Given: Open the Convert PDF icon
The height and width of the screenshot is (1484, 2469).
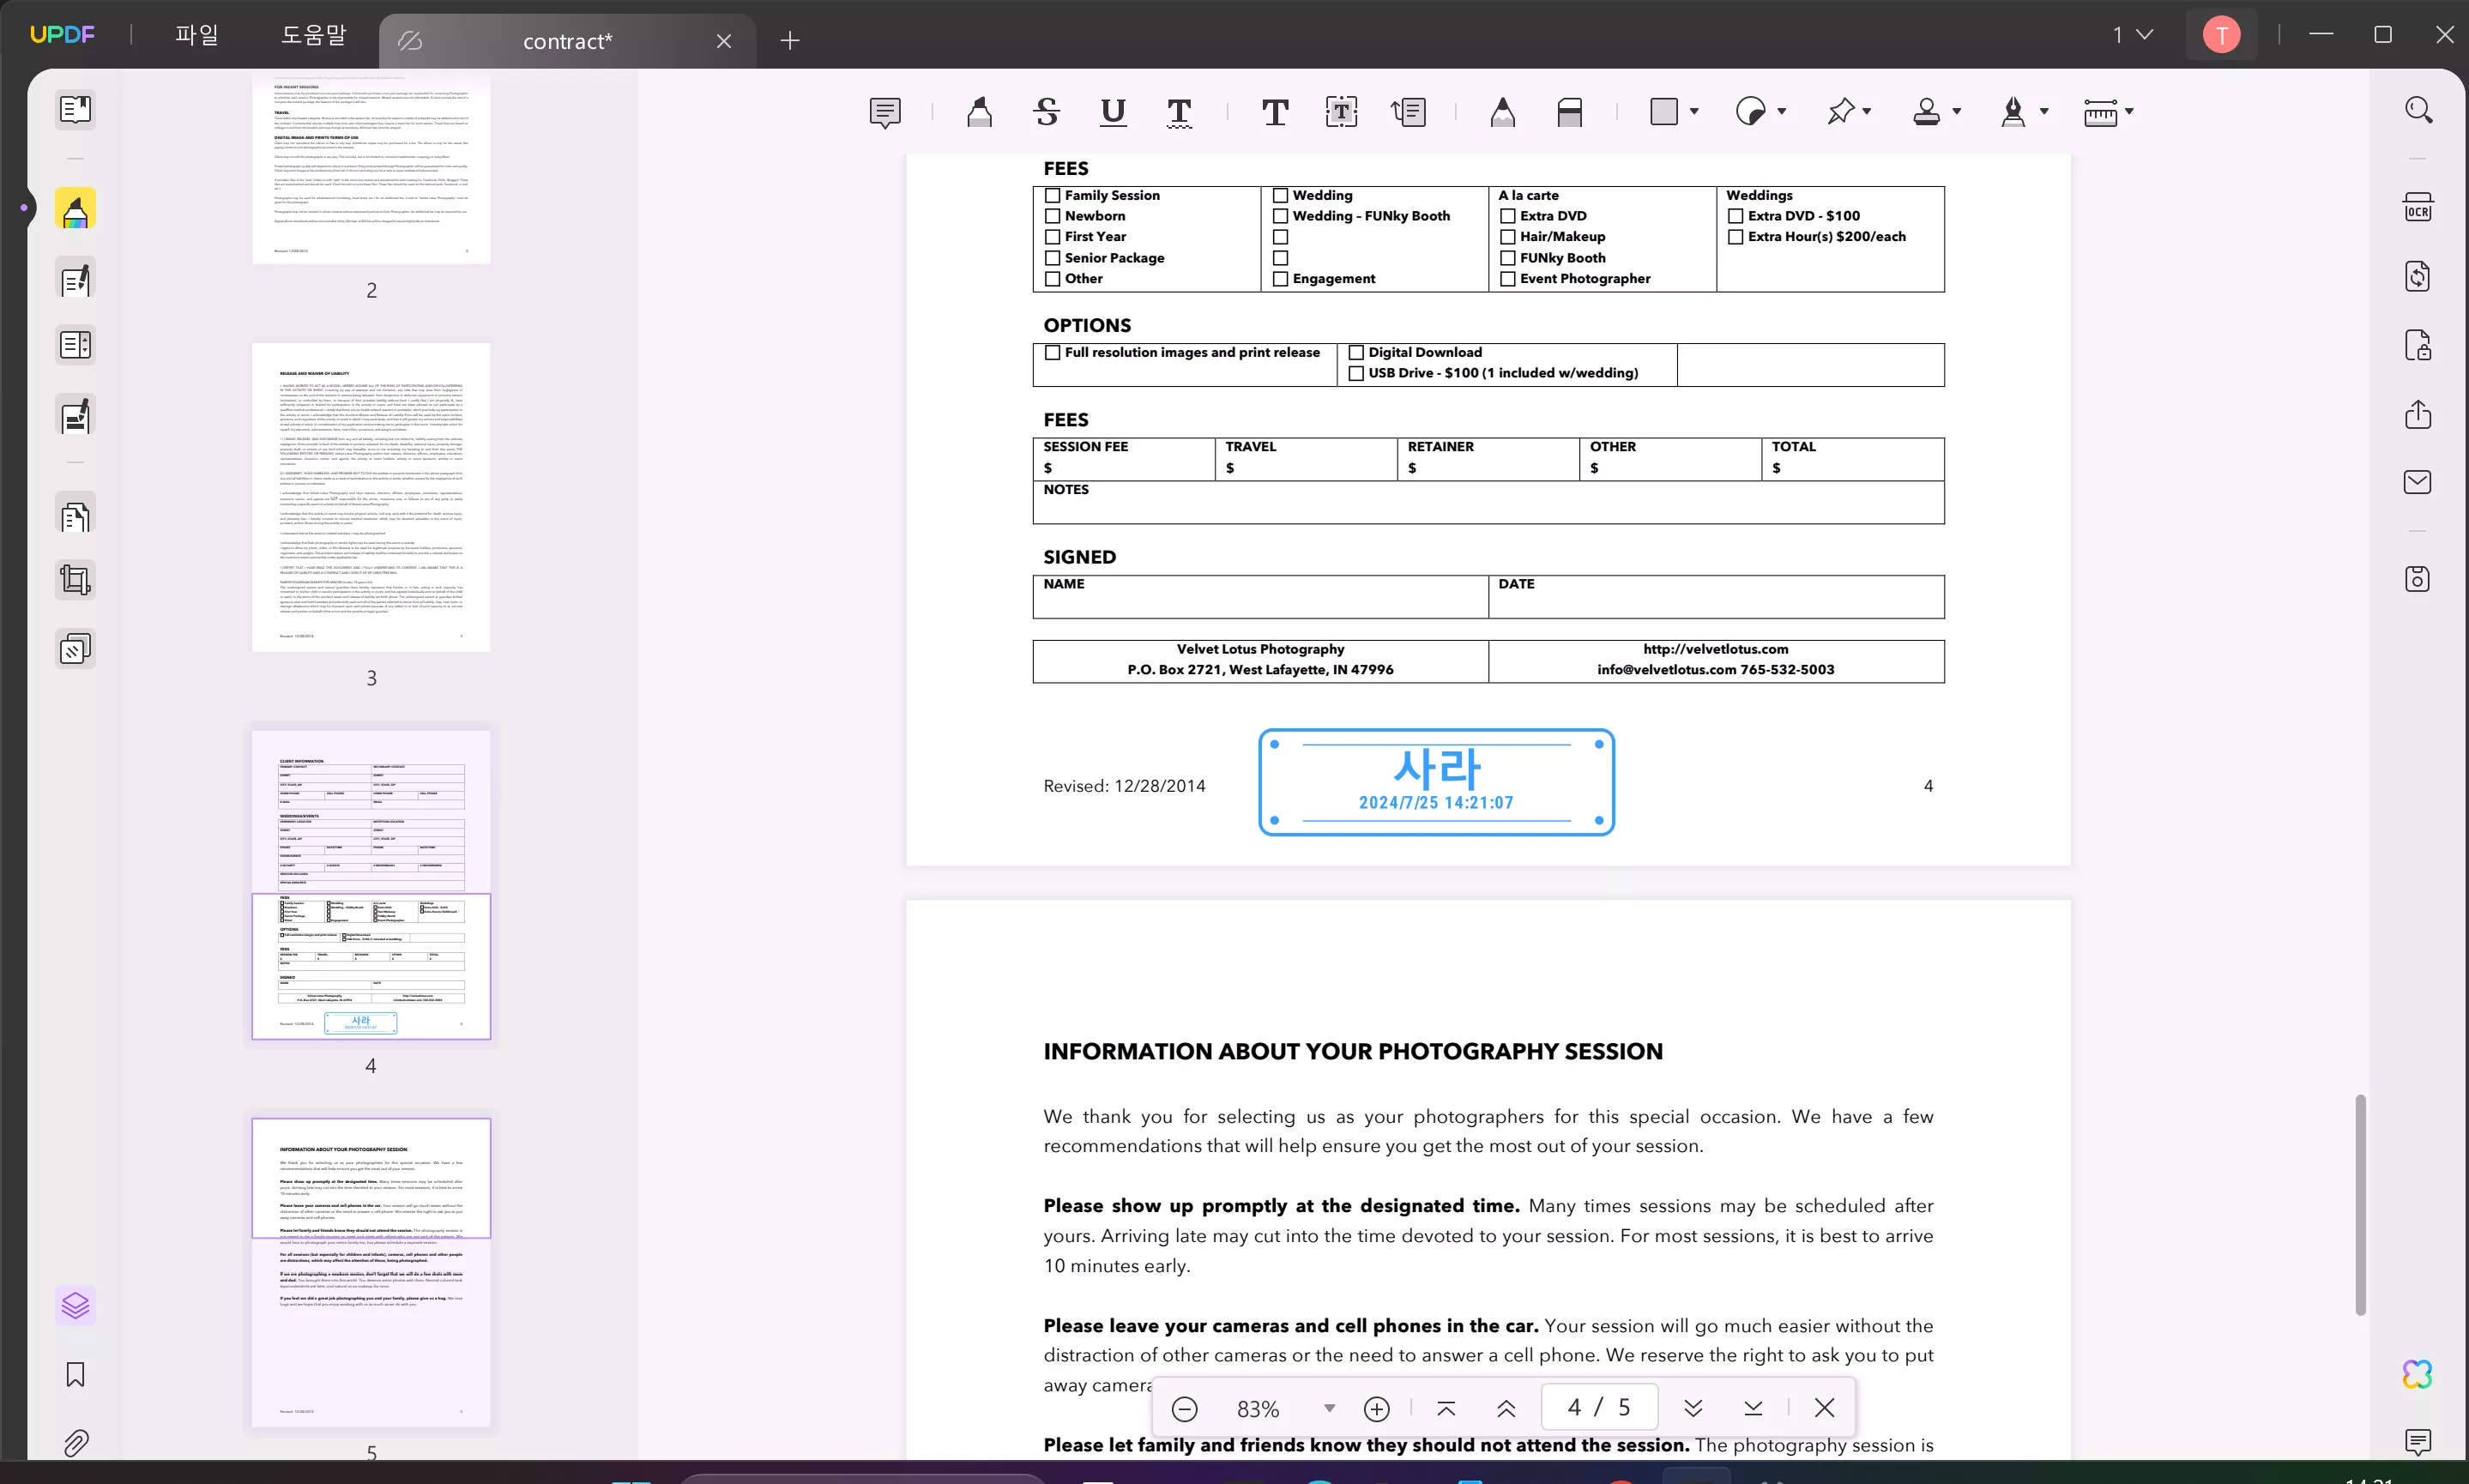Looking at the screenshot, I should (x=2418, y=276).
